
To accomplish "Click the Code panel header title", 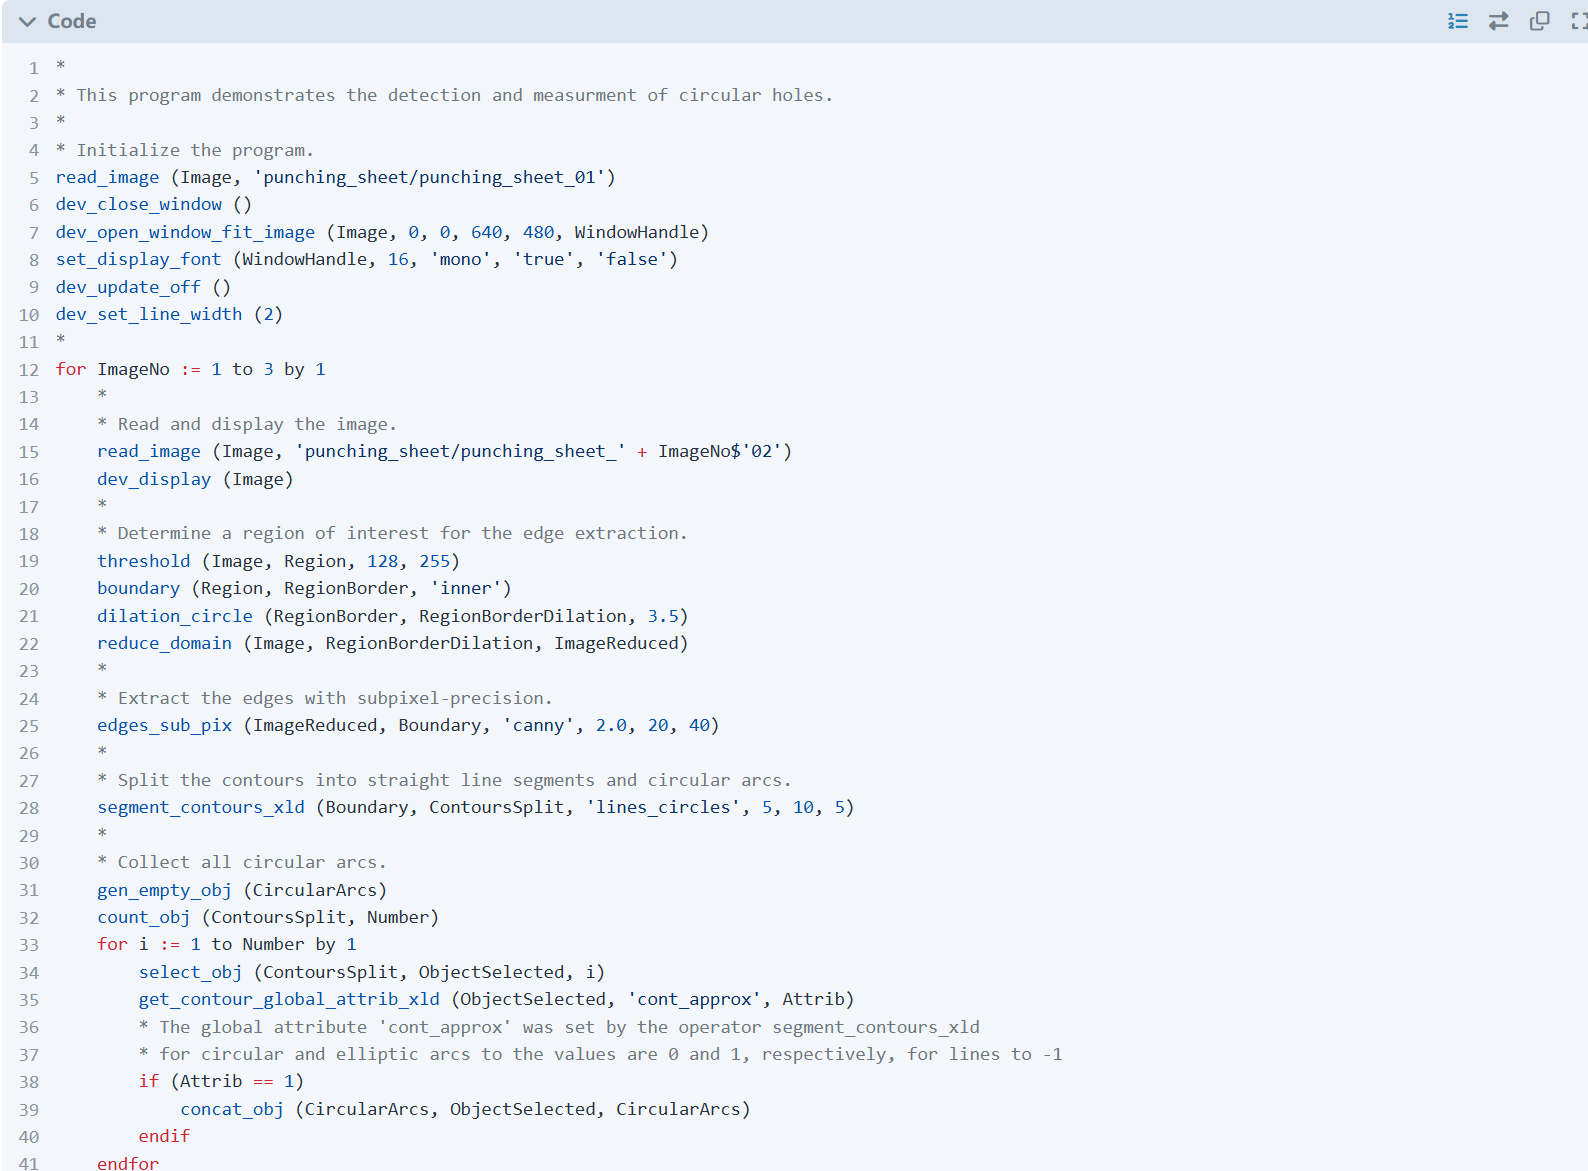I will point(72,21).
